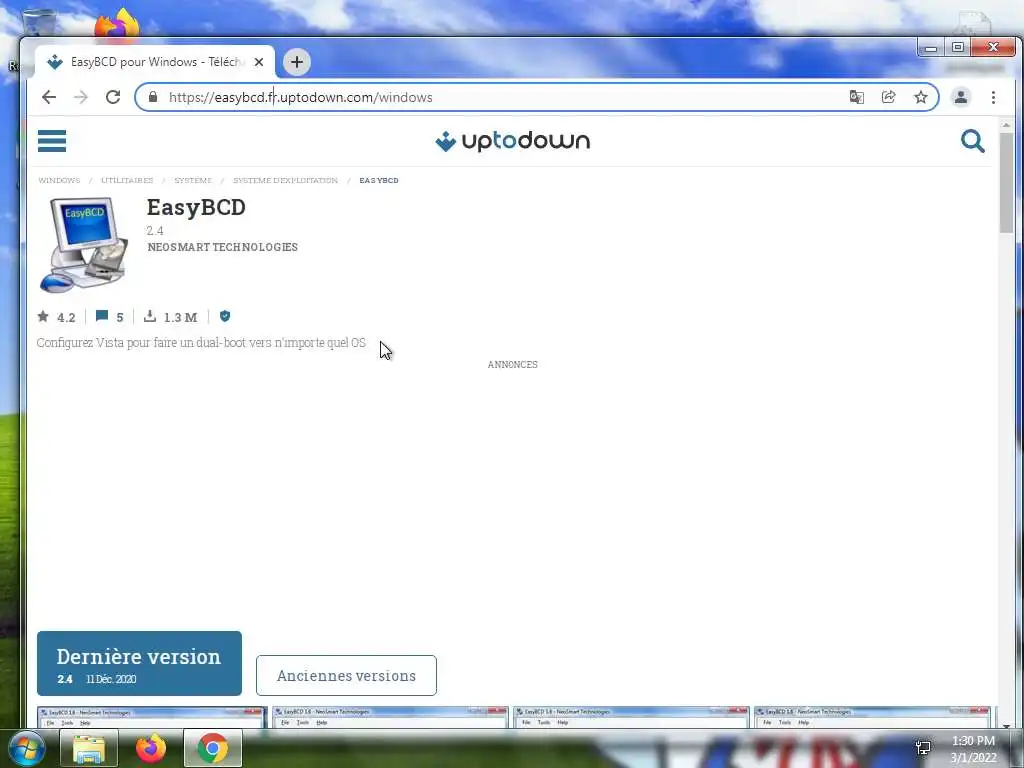Click the network tray icon
Viewport: 1024px width, 768px height.
[x=923, y=748]
